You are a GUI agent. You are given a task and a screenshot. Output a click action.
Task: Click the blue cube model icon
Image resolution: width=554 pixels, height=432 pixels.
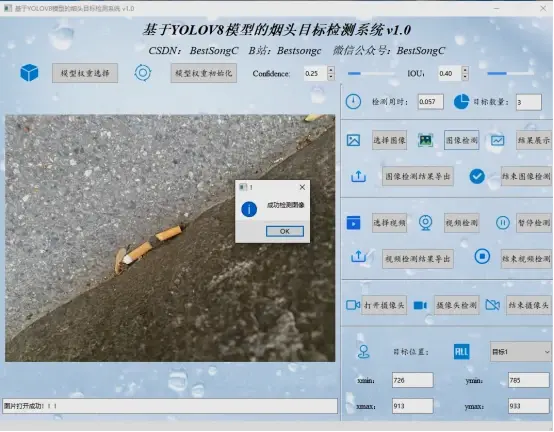coord(29,73)
